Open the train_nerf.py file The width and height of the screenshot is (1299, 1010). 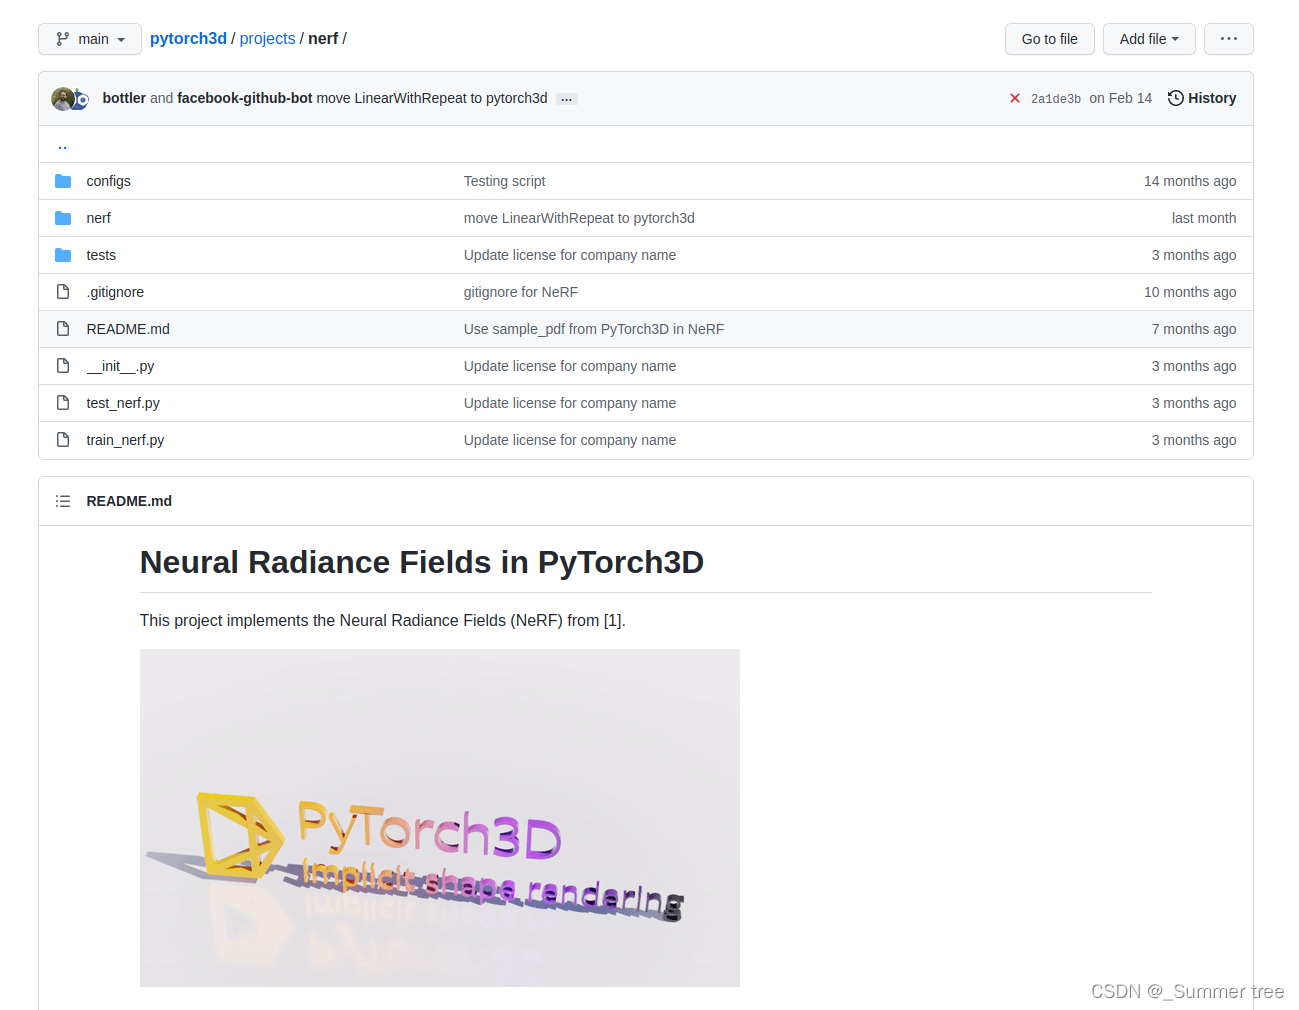tap(125, 440)
